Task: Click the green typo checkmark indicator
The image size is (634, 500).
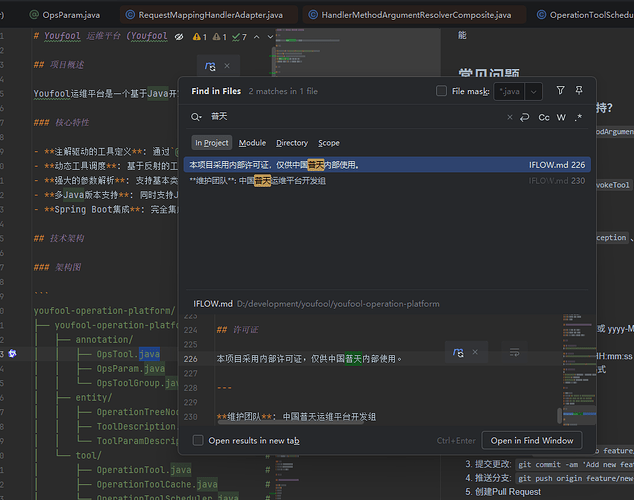Action: tap(239, 37)
